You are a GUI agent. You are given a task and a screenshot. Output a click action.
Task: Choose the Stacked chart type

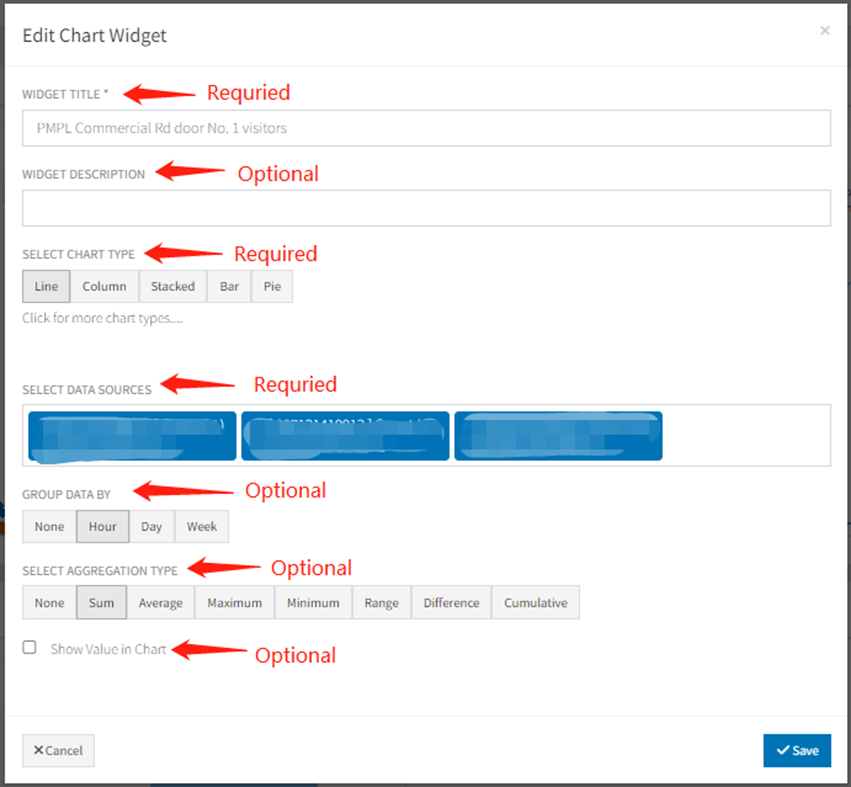coord(173,286)
